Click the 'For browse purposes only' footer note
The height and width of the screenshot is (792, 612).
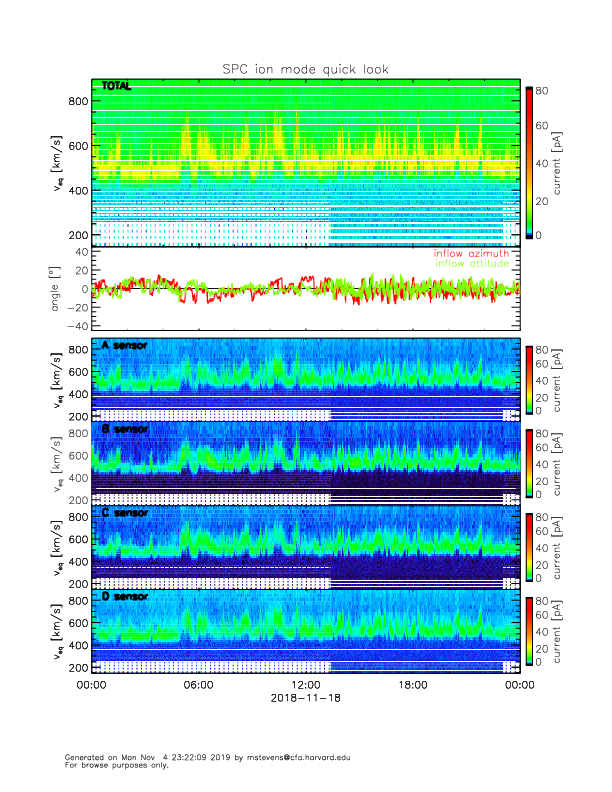point(113,765)
